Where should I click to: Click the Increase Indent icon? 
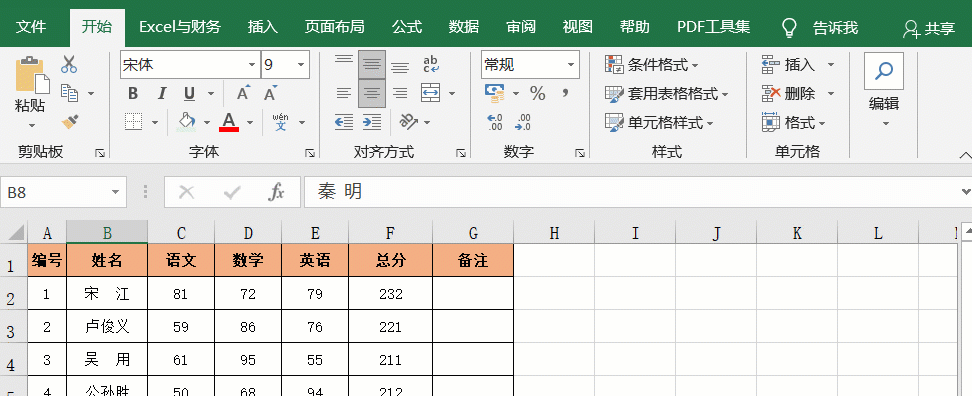[x=372, y=122]
